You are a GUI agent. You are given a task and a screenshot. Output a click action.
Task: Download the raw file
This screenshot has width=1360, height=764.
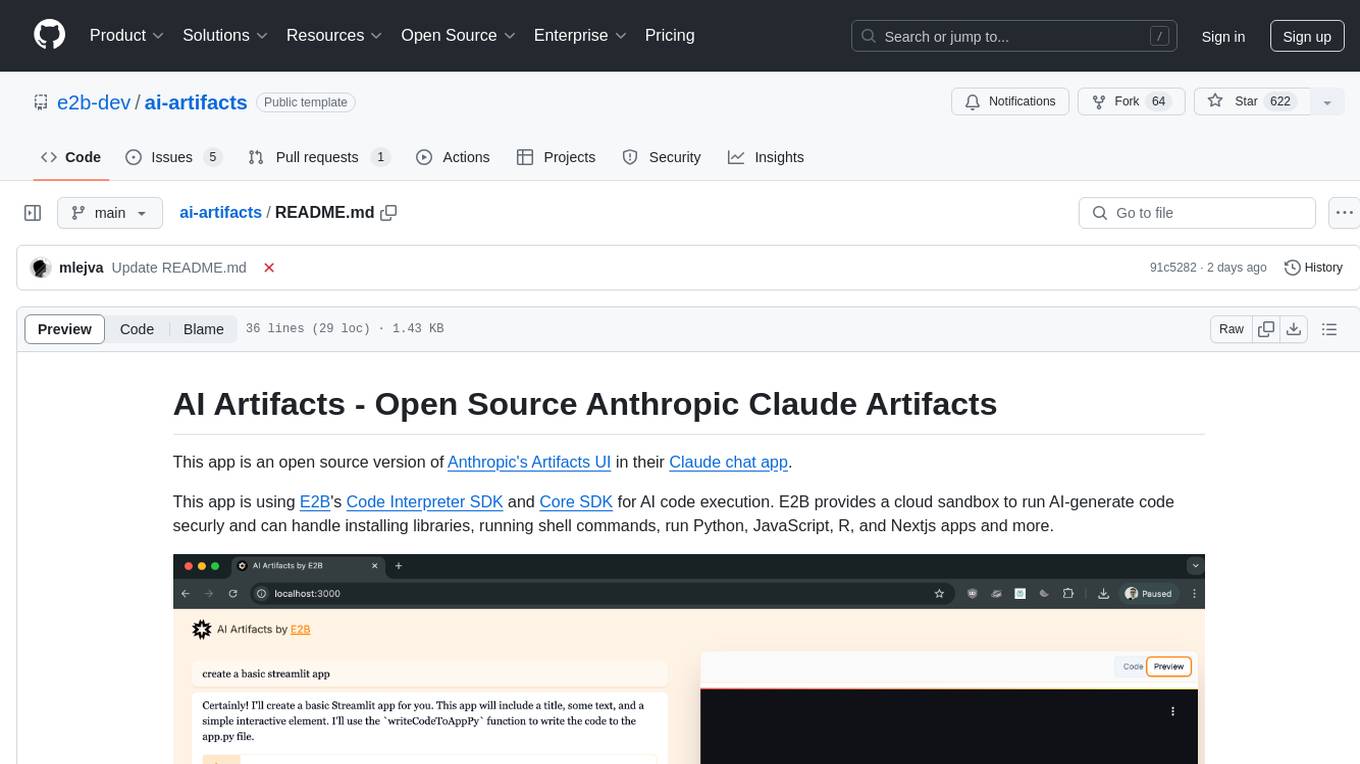point(1293,329)
